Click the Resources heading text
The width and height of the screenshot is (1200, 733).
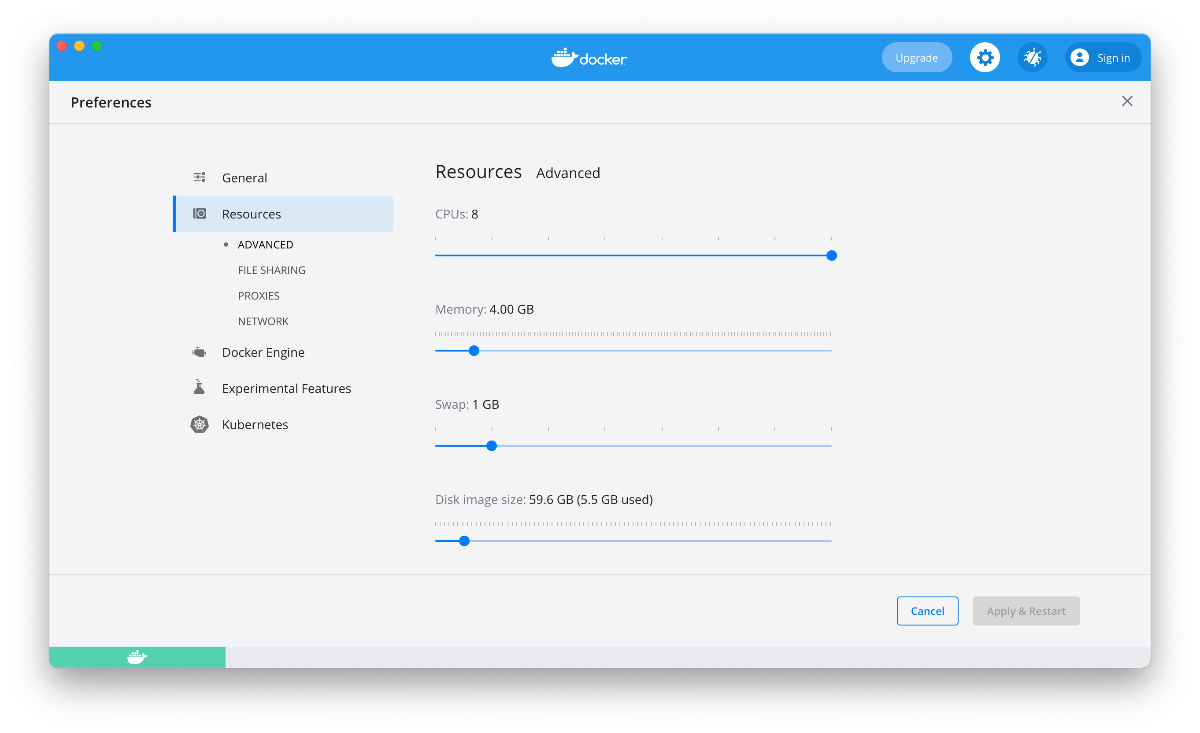[479, 172]
